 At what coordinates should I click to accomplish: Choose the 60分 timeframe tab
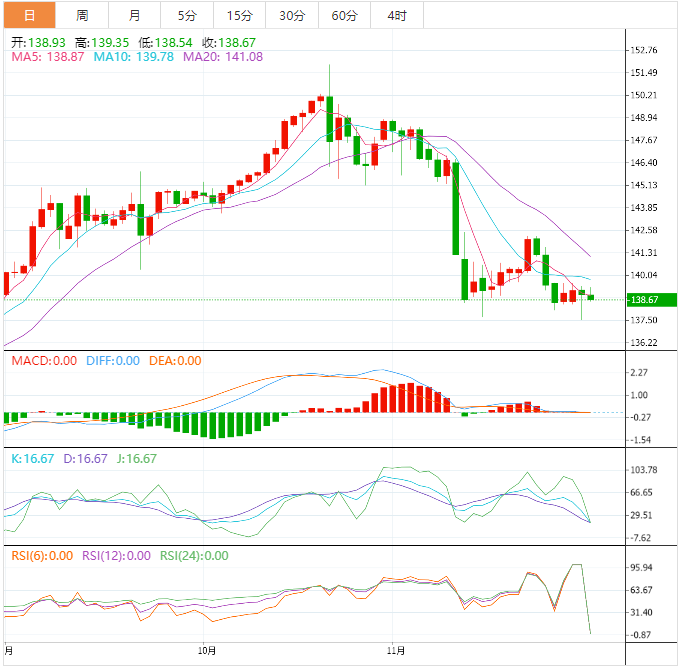344,15
